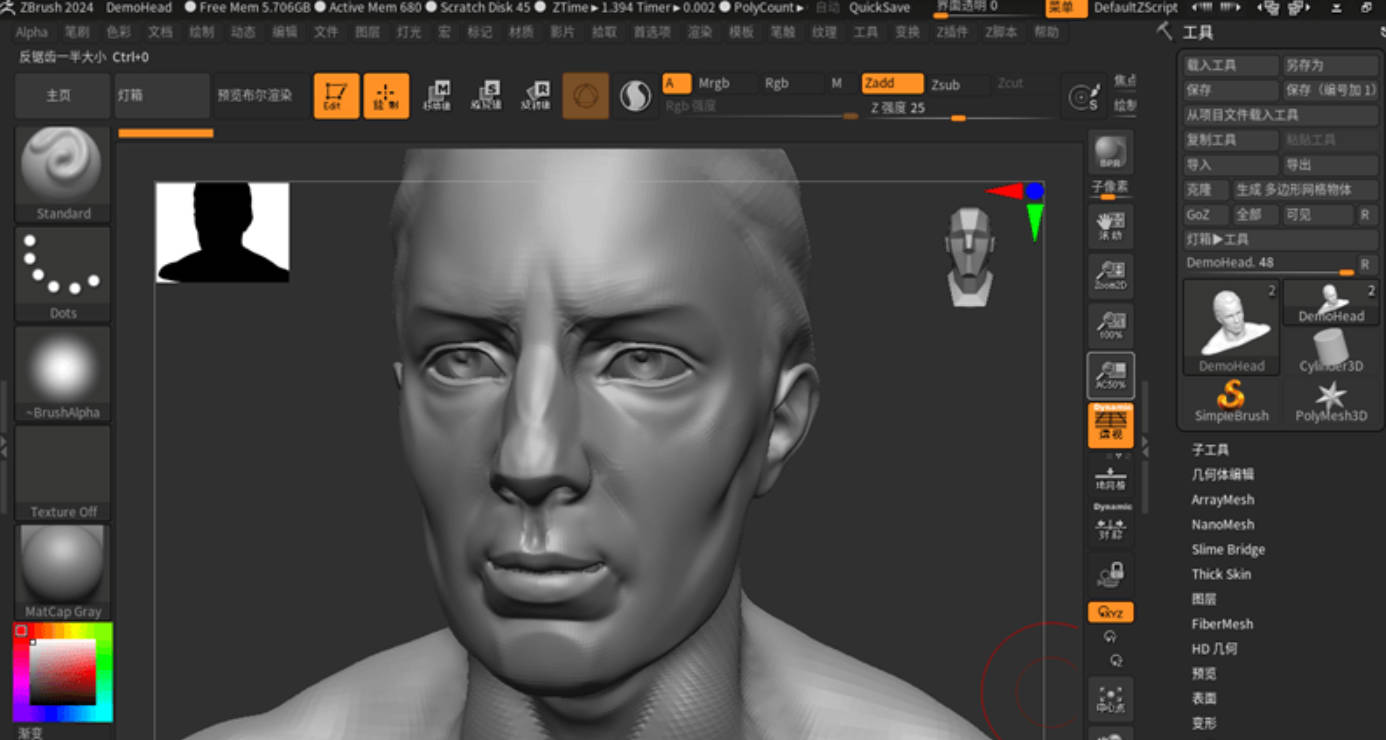Select the Zoom2D icon
Viewport: 1386px width, 740px height.
(x=1110, y=276)
